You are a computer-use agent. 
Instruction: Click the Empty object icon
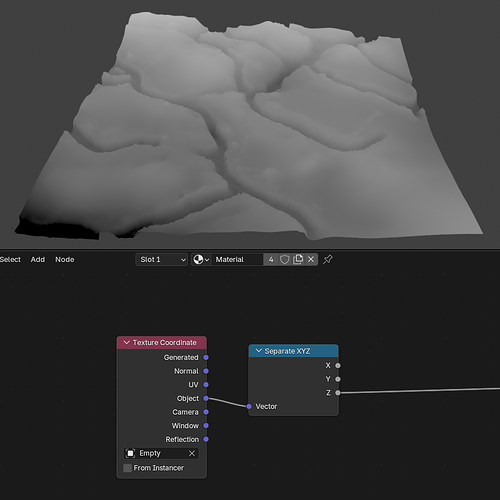click(130, 453)
